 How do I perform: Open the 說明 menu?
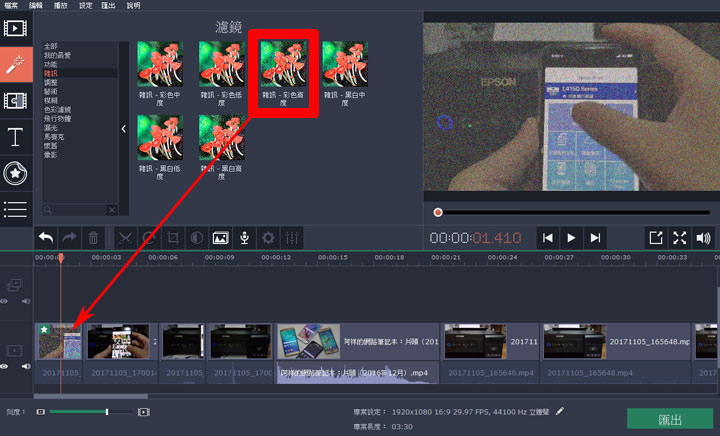click(x=133, y=6)
